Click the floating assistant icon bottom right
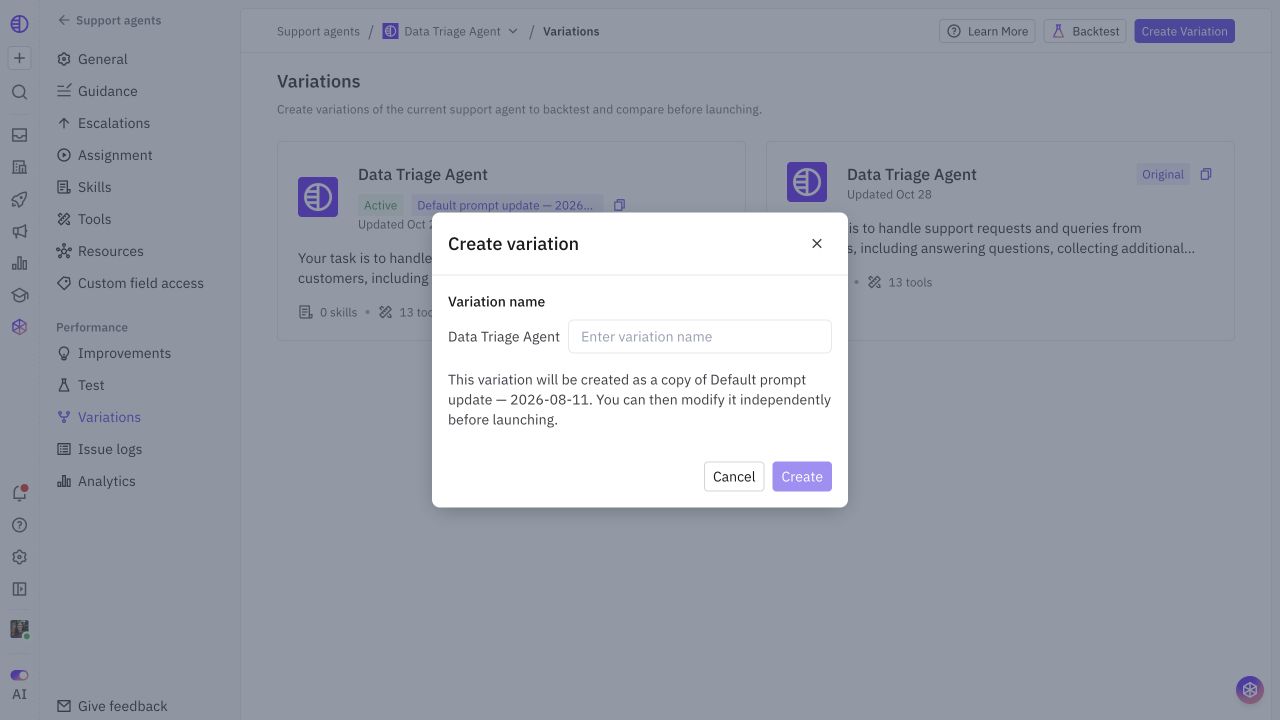This screenshot has height=720, width=1280. point(1249,689)
